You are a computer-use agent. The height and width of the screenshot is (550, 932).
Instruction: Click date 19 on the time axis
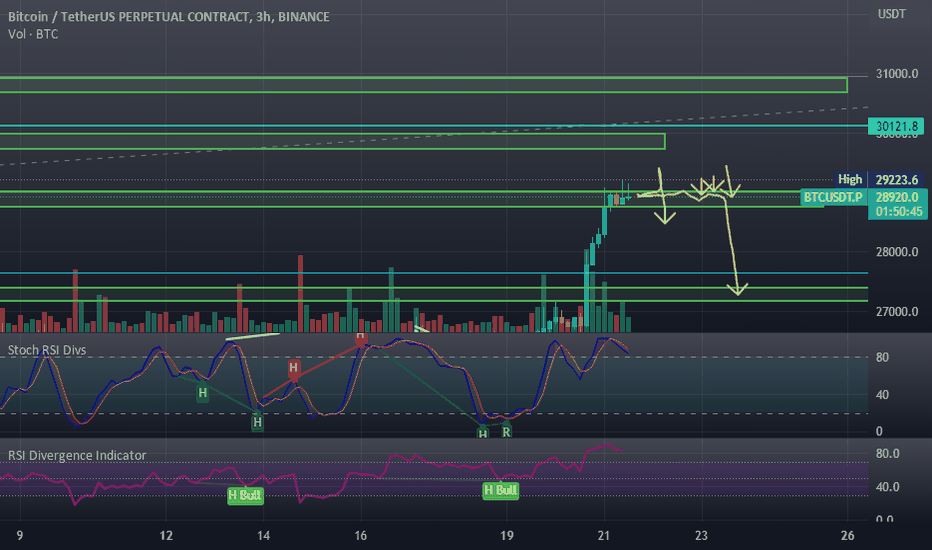click(x=506, y=535)
